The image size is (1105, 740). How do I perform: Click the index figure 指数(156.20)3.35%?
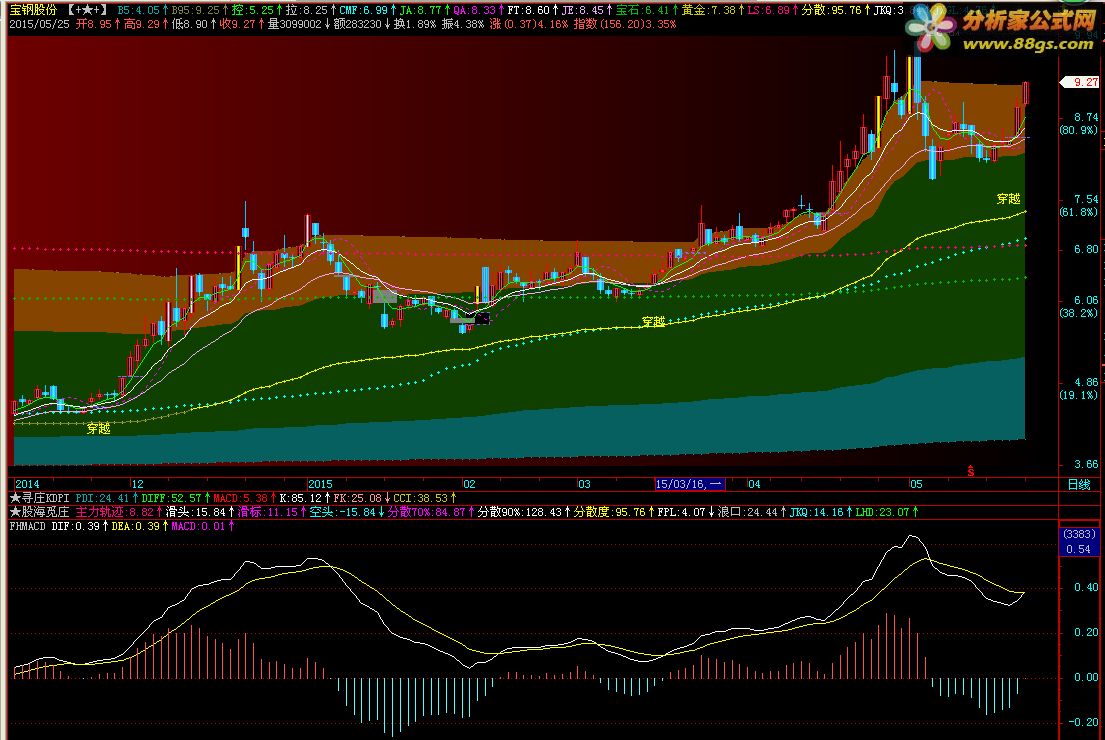pos(624,24)
